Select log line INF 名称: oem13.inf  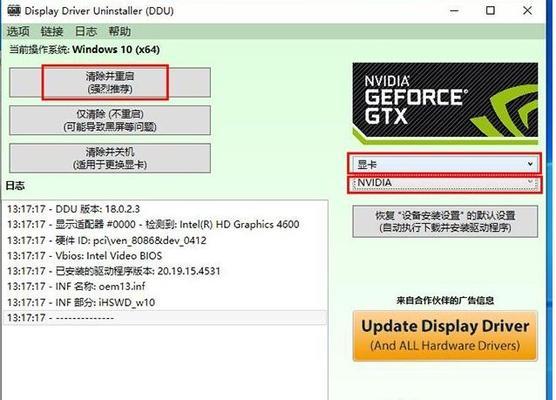click(x=165, y=287)
